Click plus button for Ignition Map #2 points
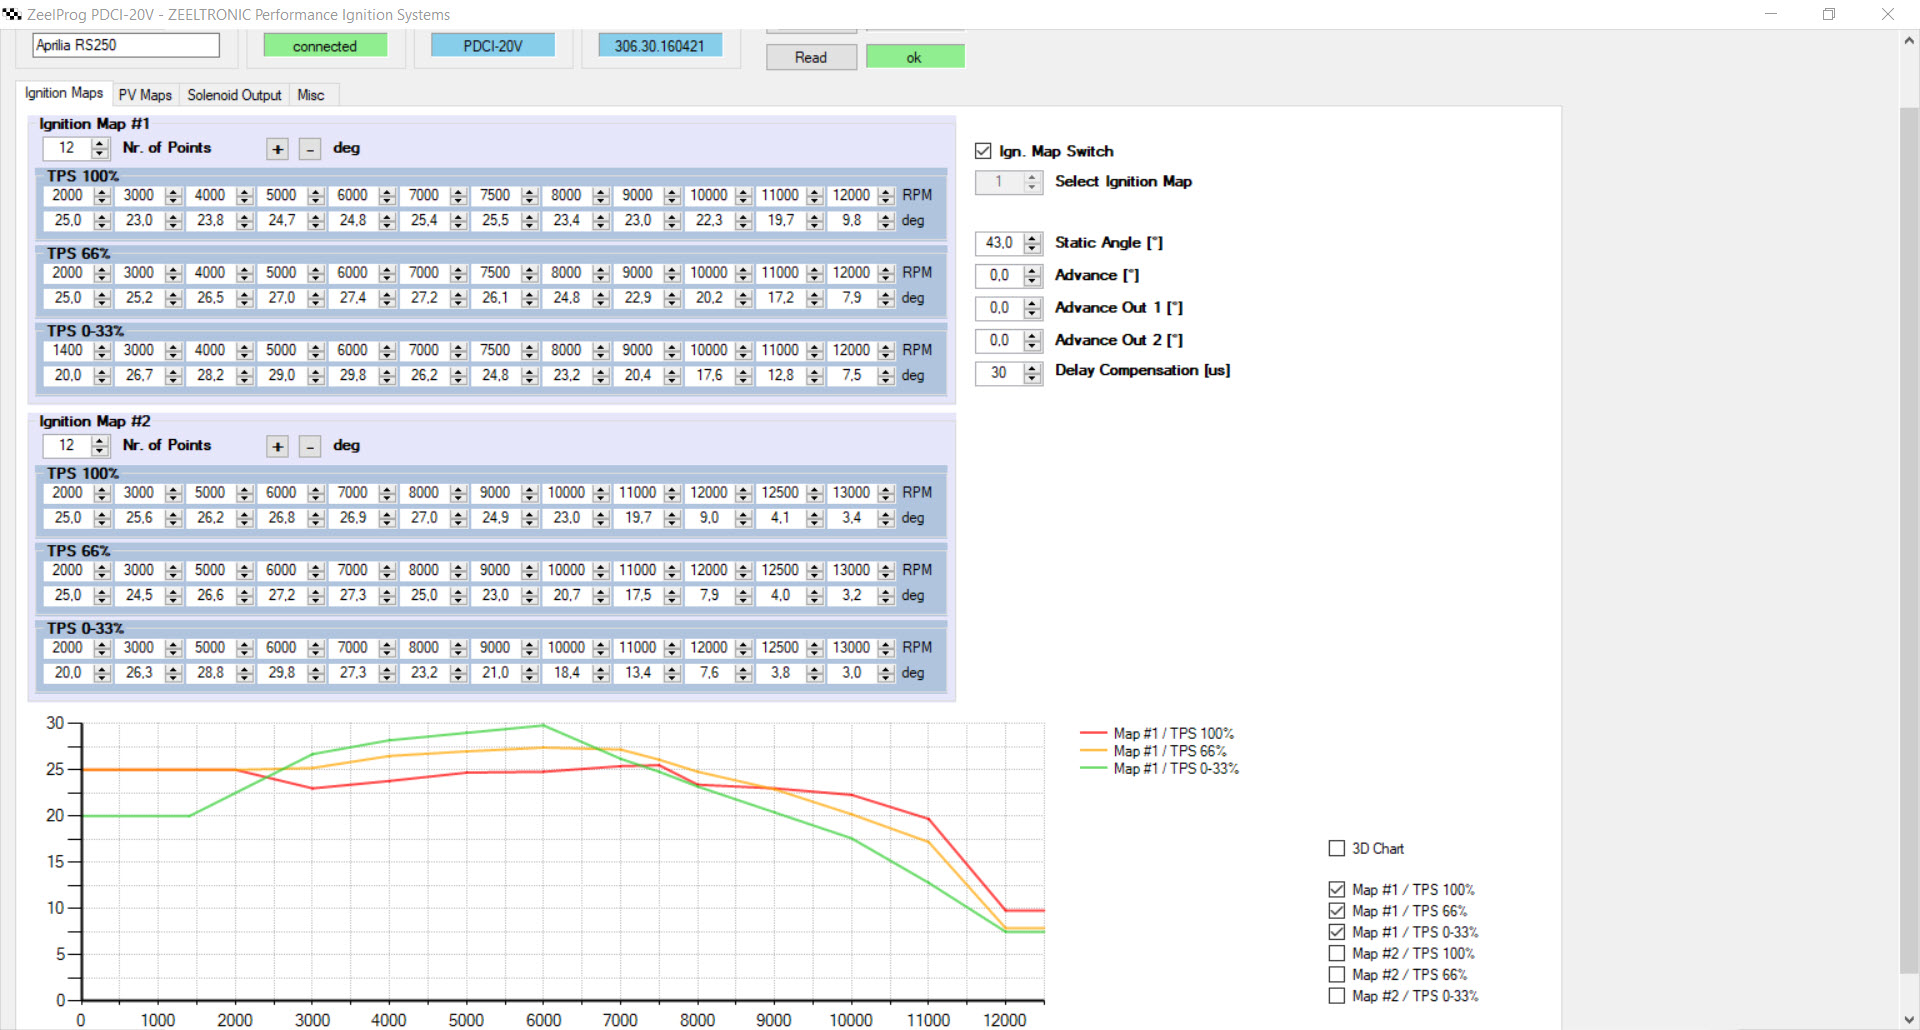 click(277, 447)
